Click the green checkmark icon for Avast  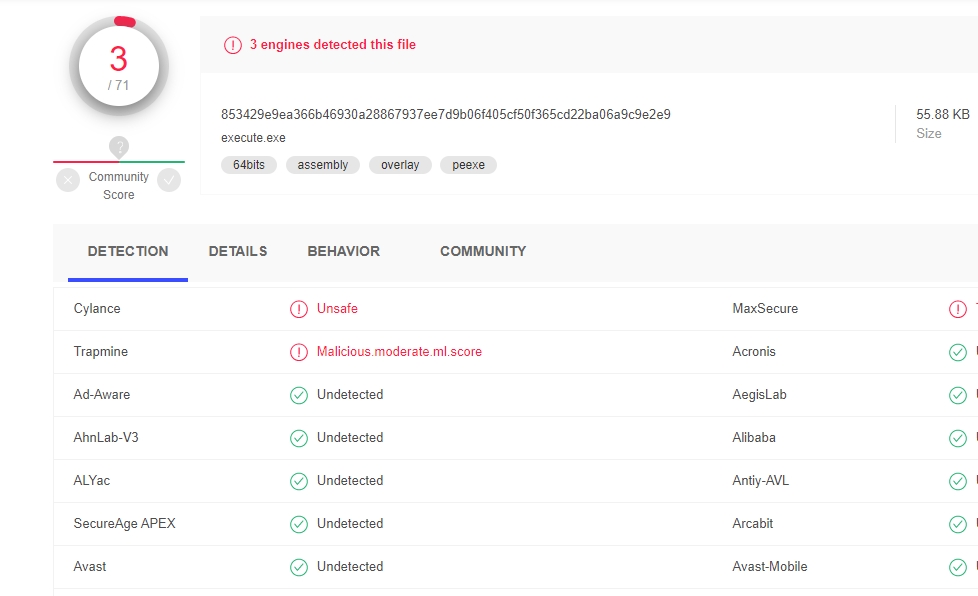[298, 567]
